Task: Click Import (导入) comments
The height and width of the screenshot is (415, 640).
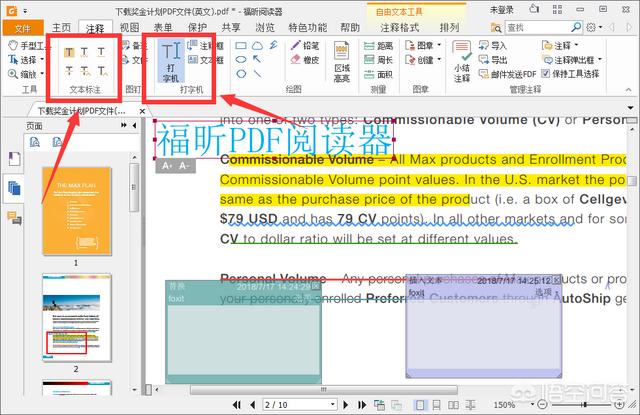Action: pyautogui.click(x=492, y=45)
